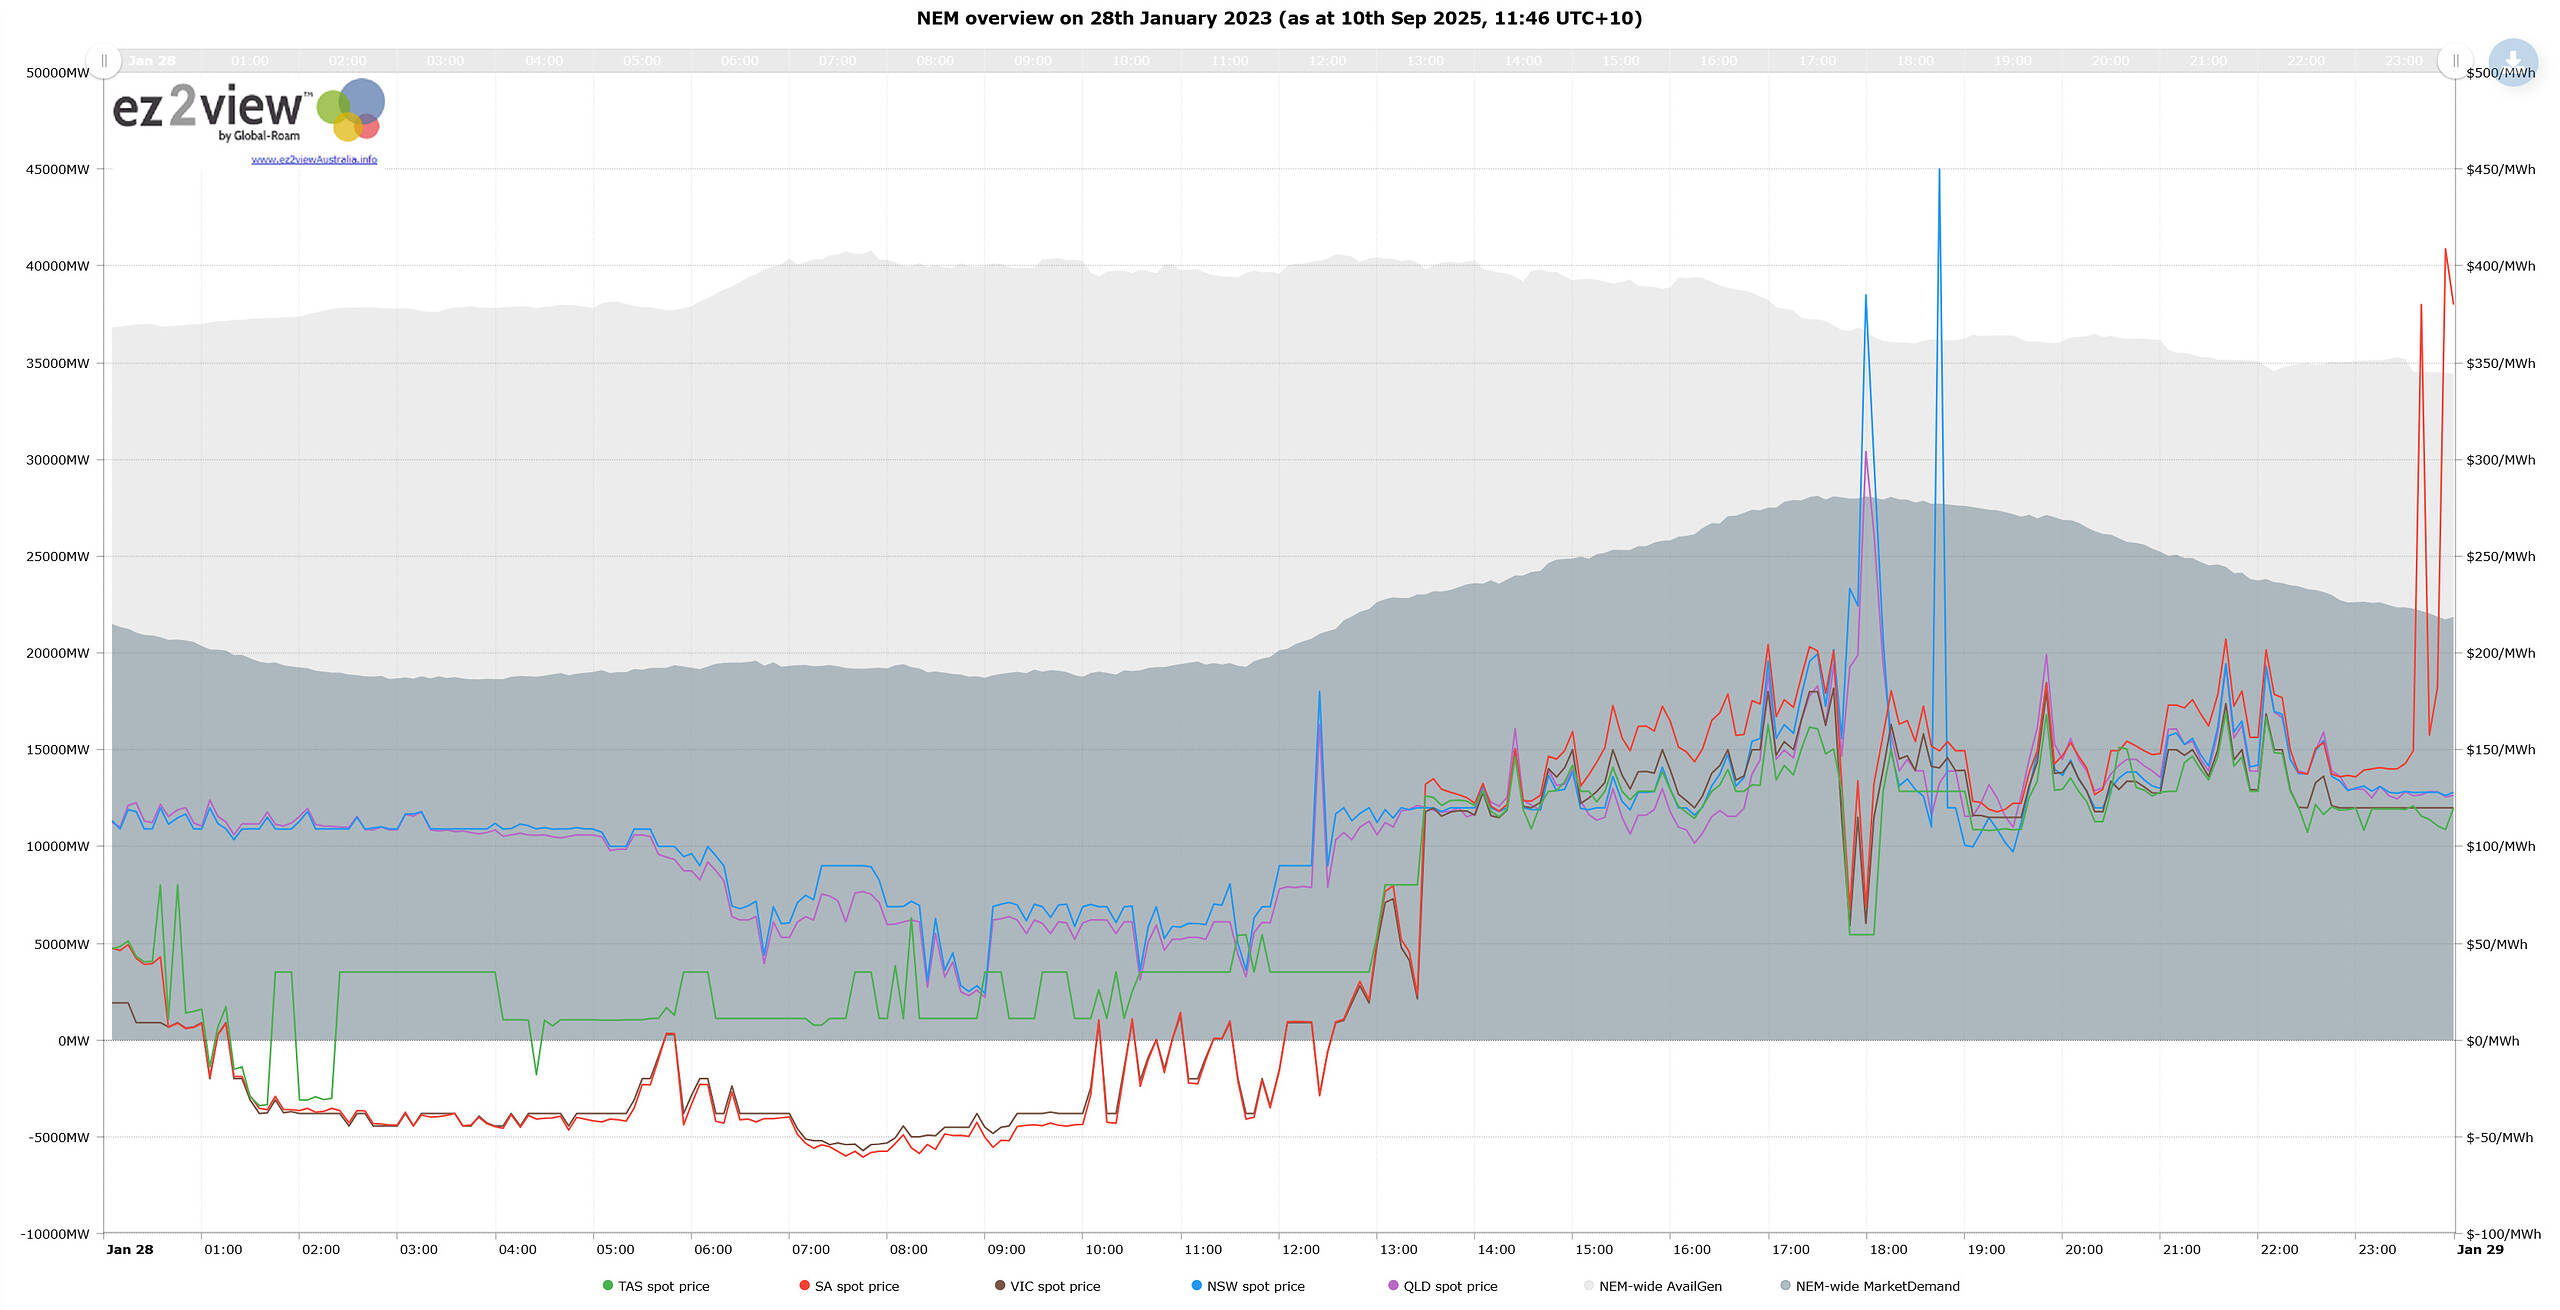The width and height of the screenshot is (2560, 1310).
Task: Click the green TAS legend marker
Action: (607, 1286)
